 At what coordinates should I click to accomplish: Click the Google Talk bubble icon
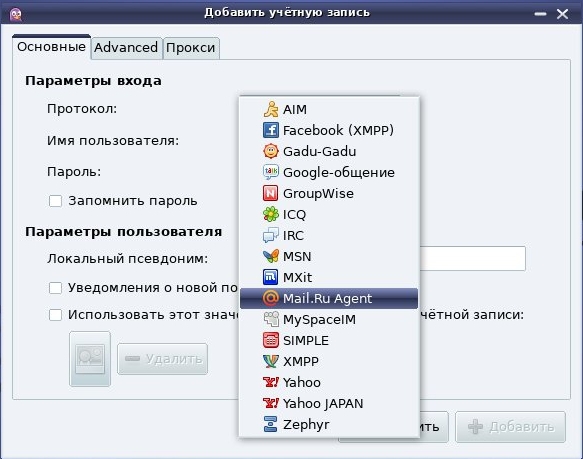tap(271, 172)
